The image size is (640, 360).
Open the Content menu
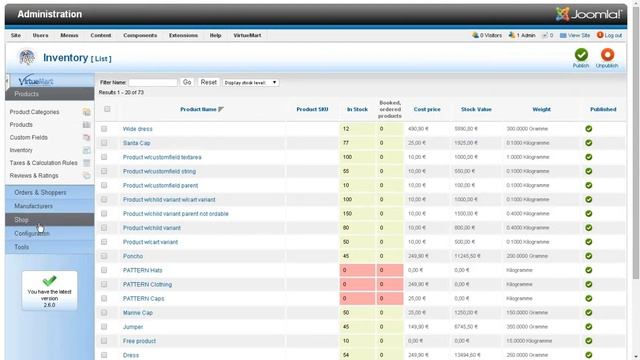click(x=101, y=36)
